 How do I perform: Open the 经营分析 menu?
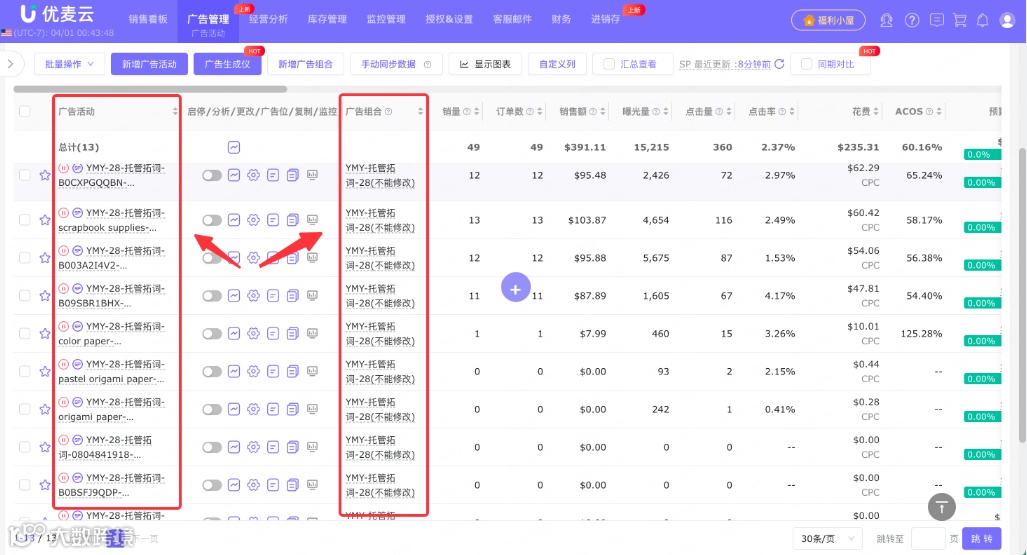pyautogui.click(x=268, y=20)
